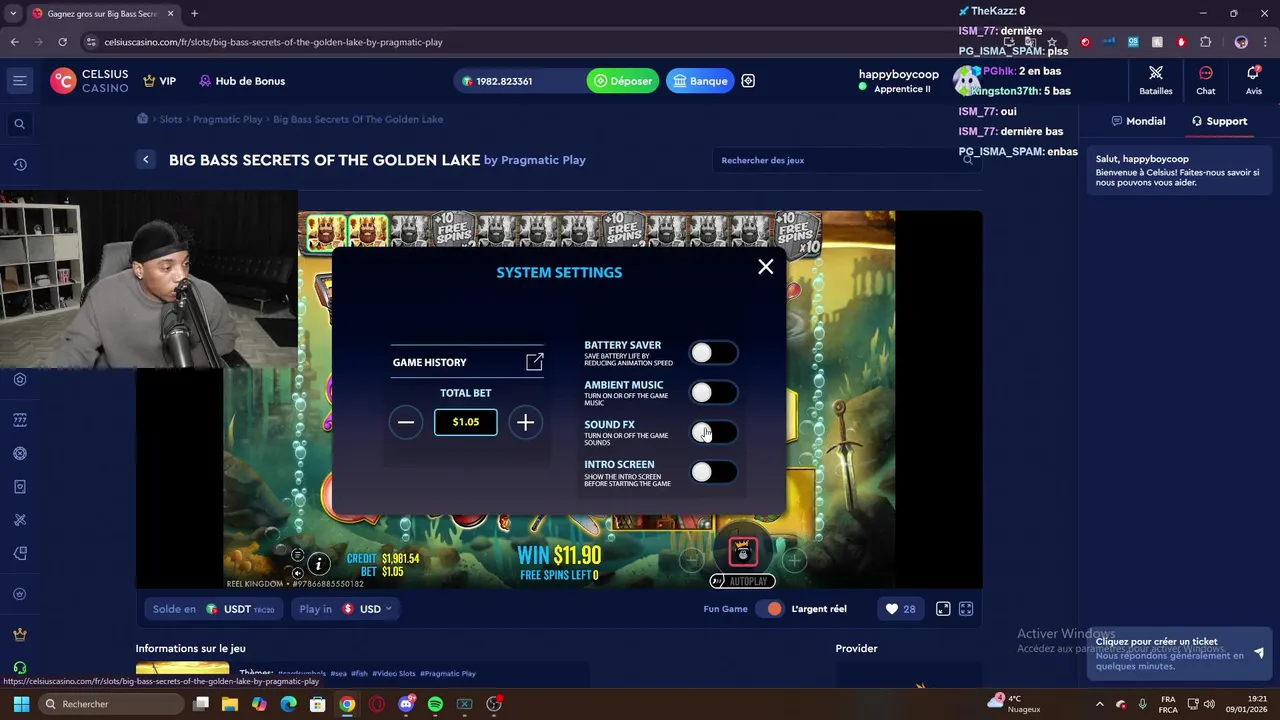Open recent history icon in sidebar
The image size is (1280, 720).
pos(19,165)
